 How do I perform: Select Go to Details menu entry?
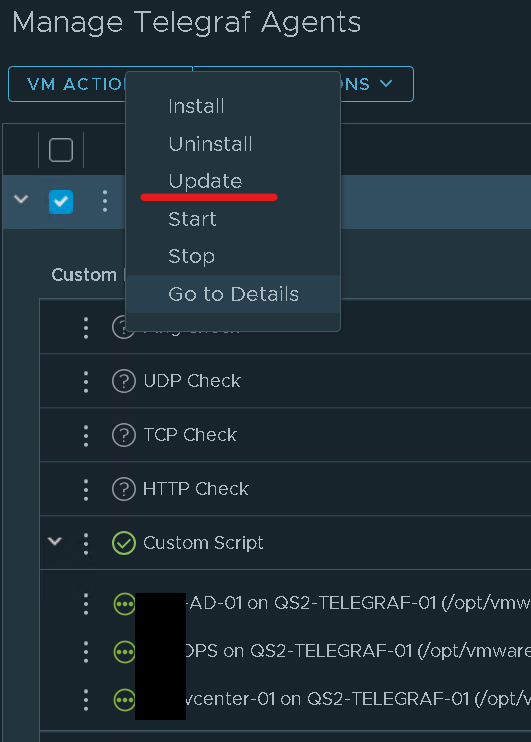[233, 294]
